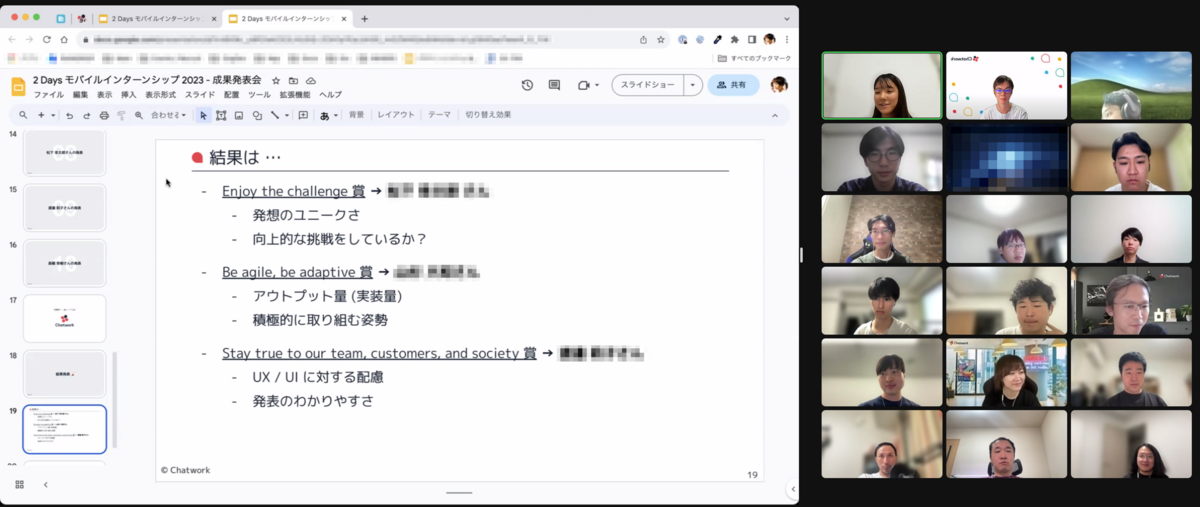Open the browser extensions puzzle icon
Viewport: 1200px width, 507px height.
[734, 40]
